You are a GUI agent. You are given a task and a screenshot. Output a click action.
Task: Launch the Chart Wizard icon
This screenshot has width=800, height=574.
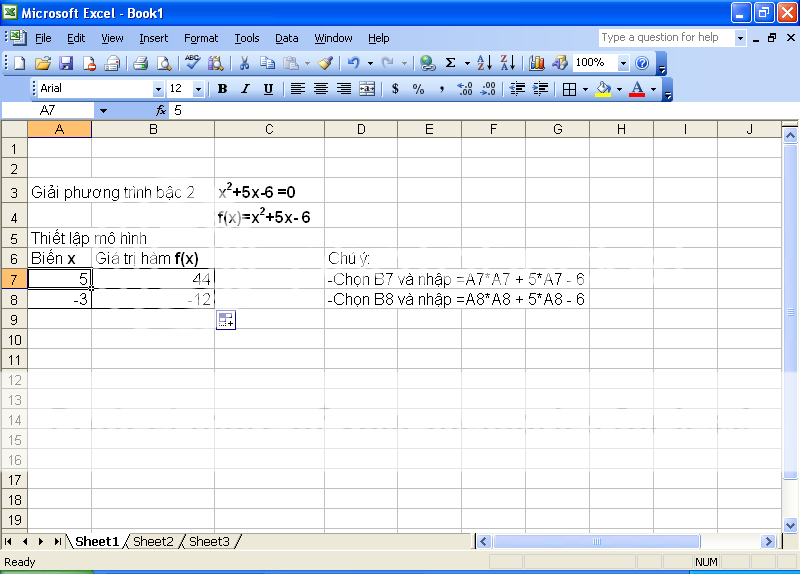[x=537, y=63]
